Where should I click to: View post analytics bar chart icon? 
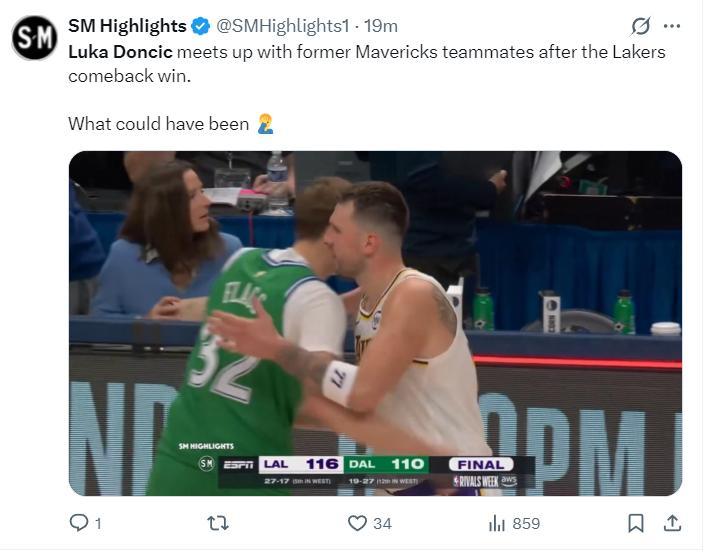point(497,523)
